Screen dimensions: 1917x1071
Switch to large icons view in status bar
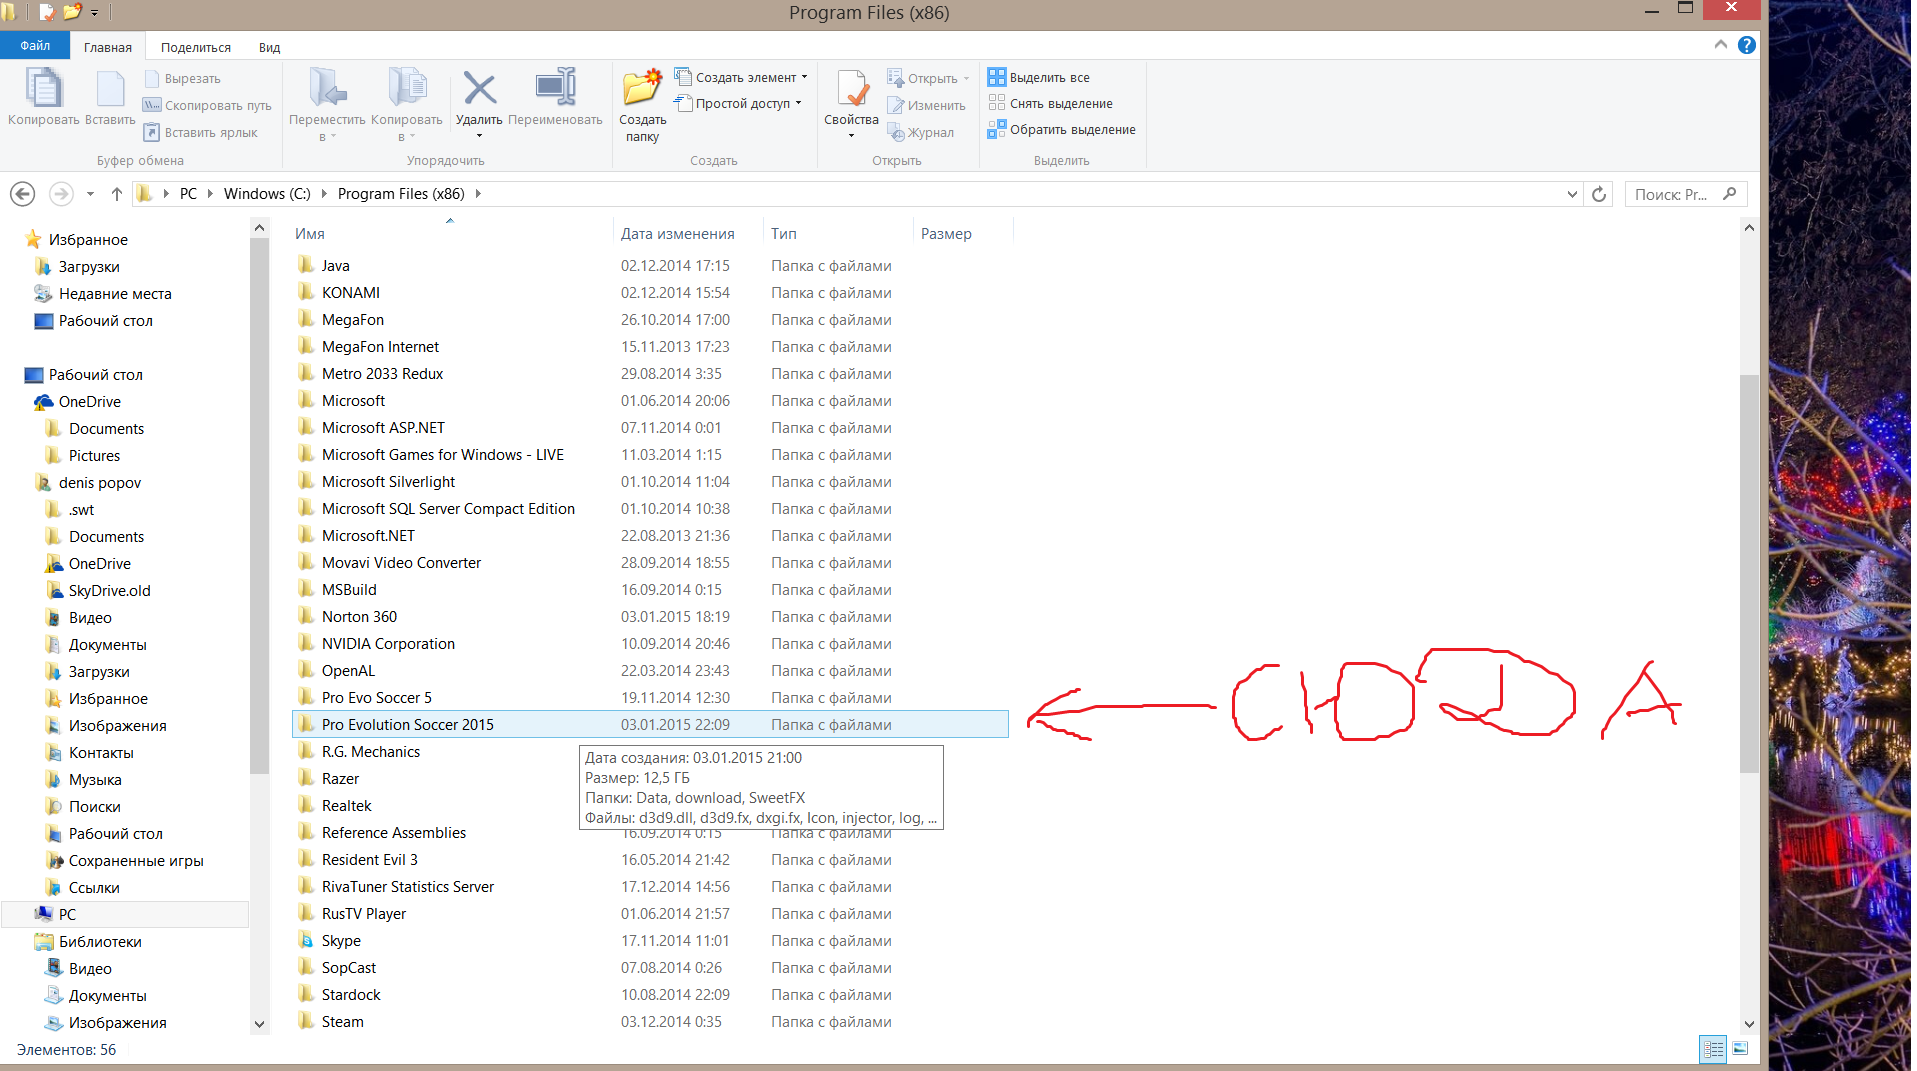point(1740,1049)
